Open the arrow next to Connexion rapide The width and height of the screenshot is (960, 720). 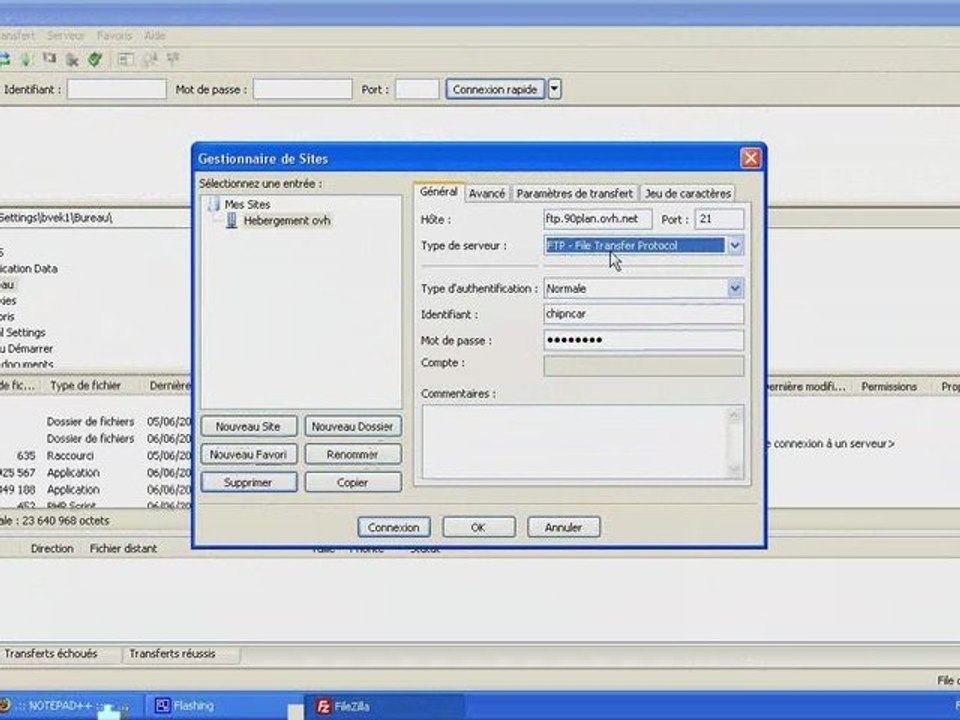point(554,89)
